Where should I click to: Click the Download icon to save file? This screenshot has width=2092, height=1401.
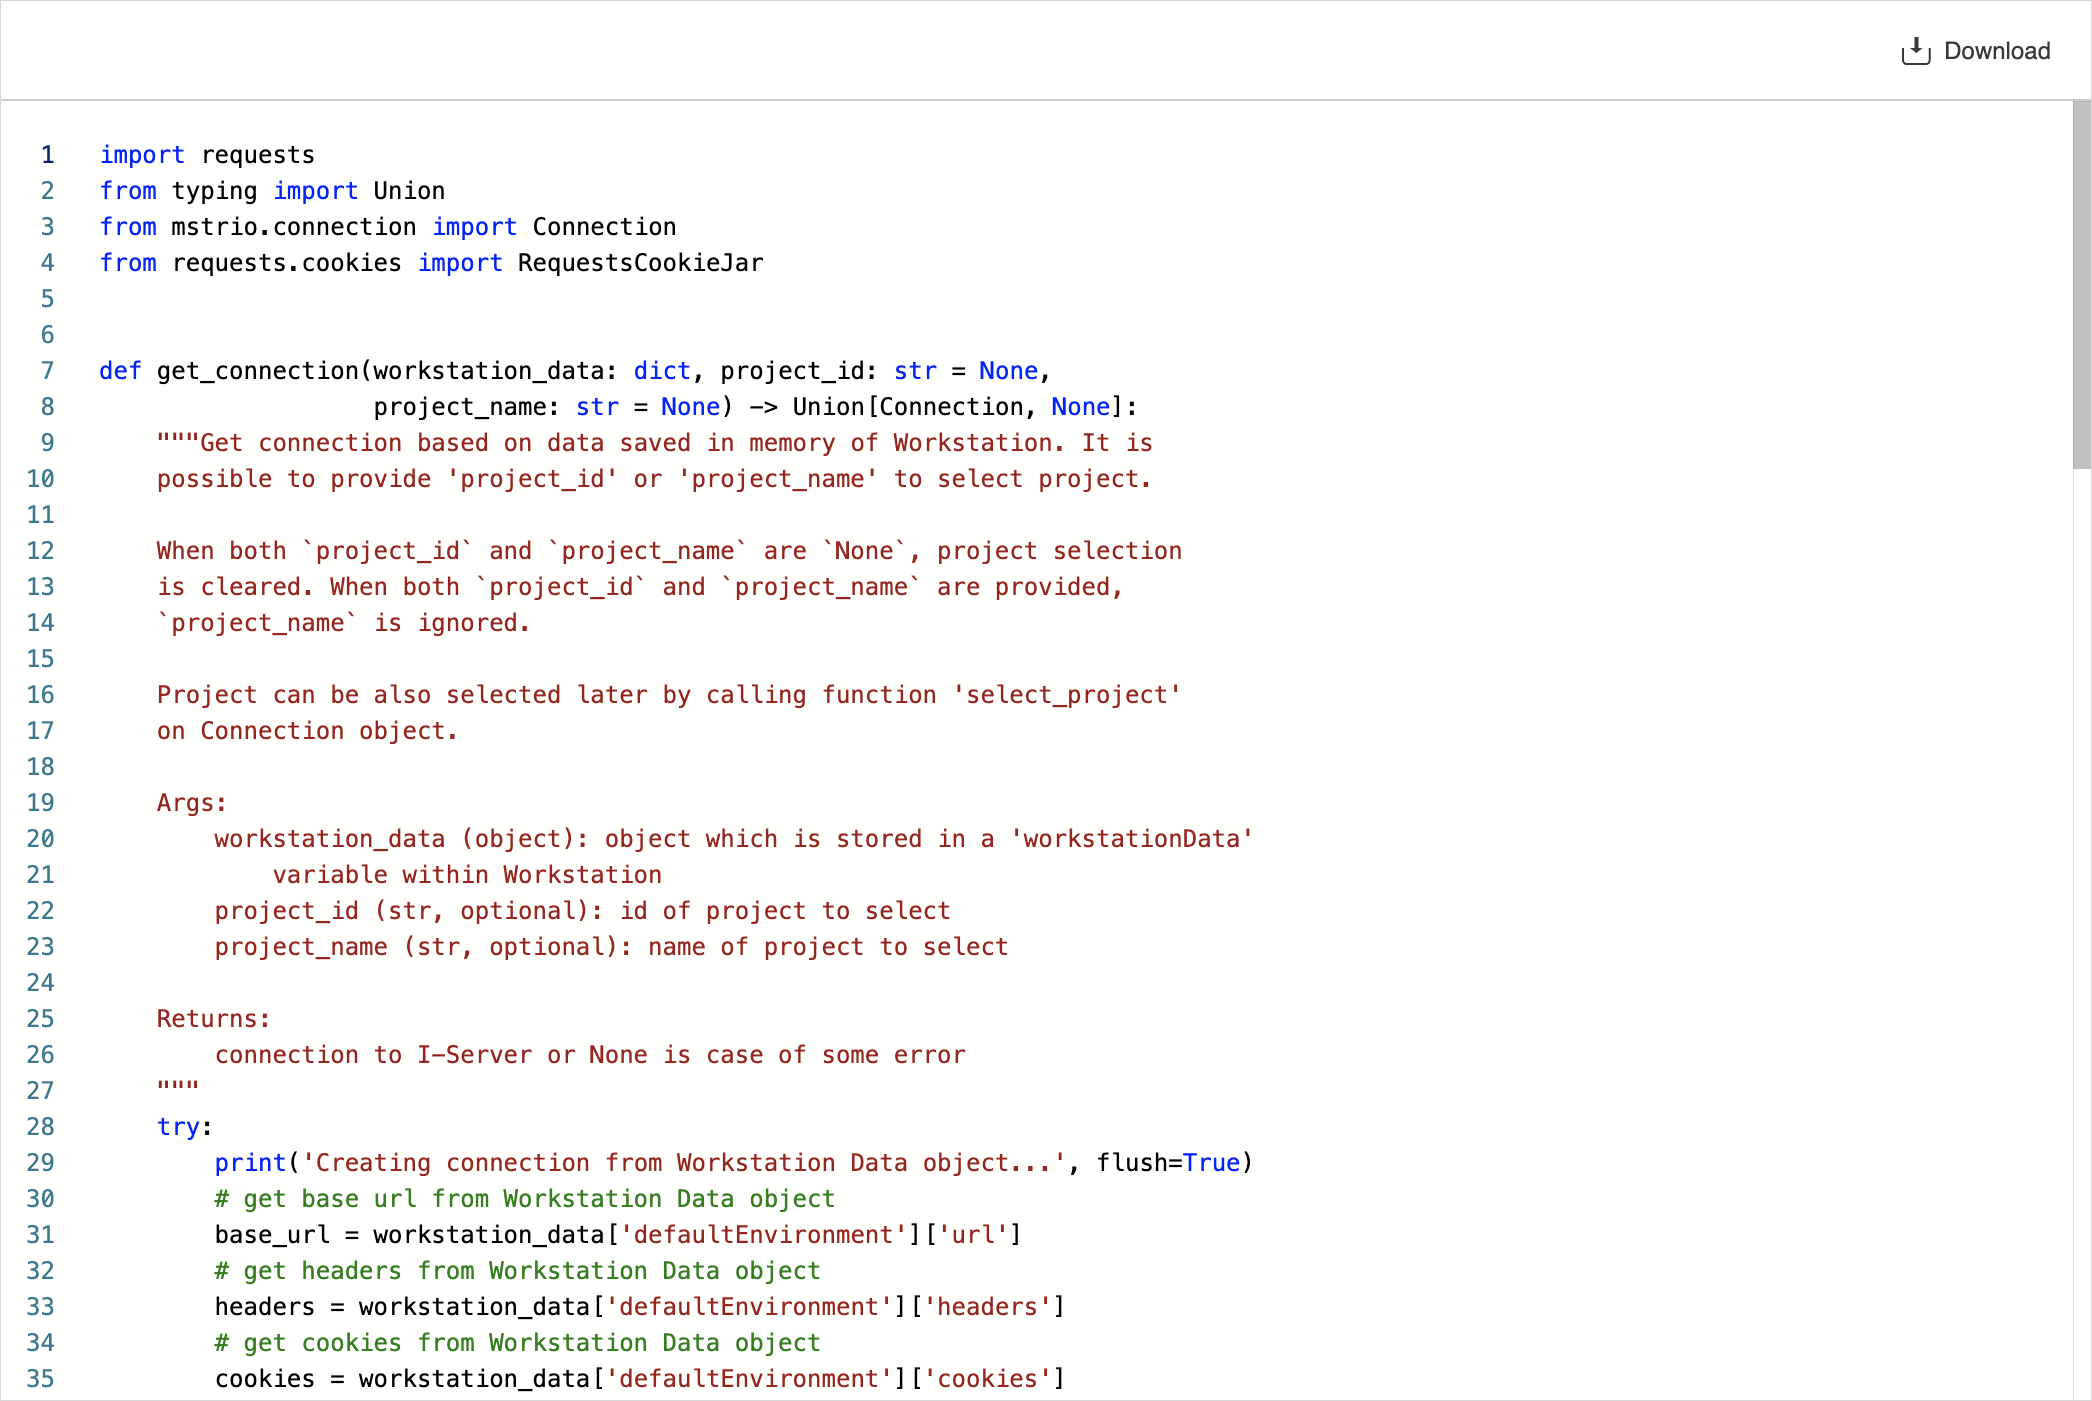[1915, 50]
